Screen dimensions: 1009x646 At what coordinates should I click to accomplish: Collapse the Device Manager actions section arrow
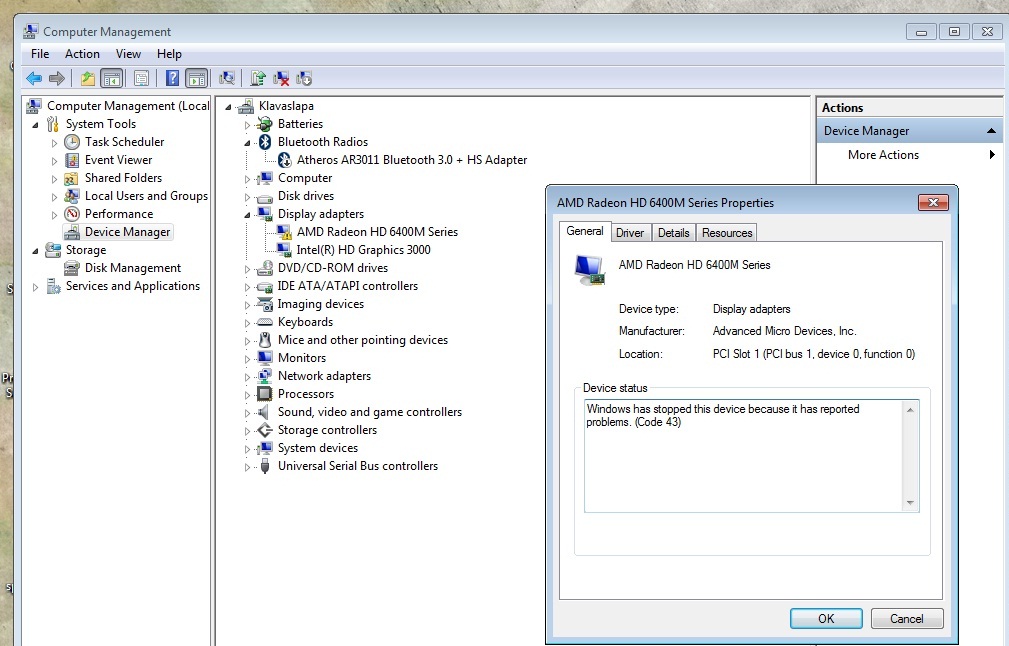[991, 131]
